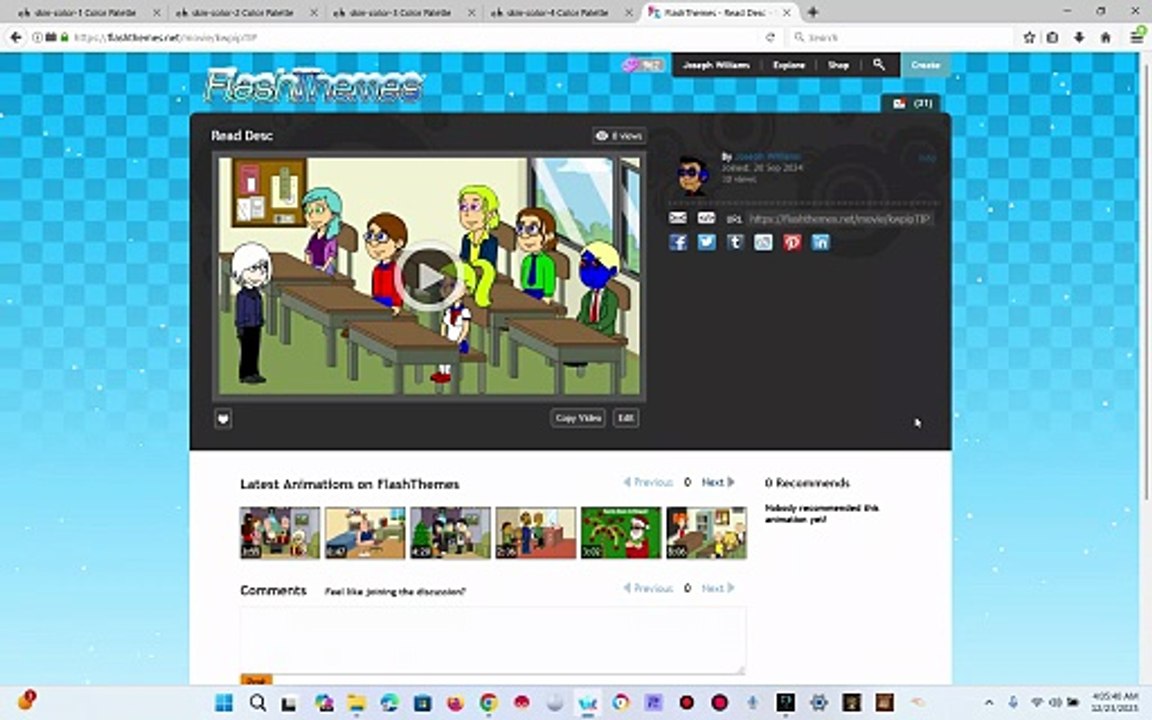Screen dimensions: 1152x720
Task: Click the email share envelope icon
Action: tap(677, 217)
